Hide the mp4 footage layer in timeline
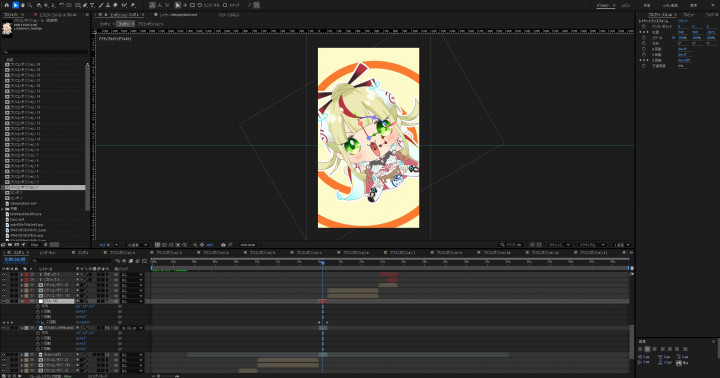Screen dimensions: 720x378 [4, 355]
